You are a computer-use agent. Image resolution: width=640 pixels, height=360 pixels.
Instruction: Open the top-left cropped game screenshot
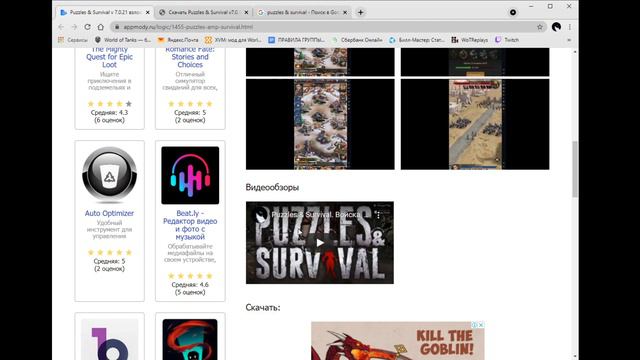click(x=320, y=62)
